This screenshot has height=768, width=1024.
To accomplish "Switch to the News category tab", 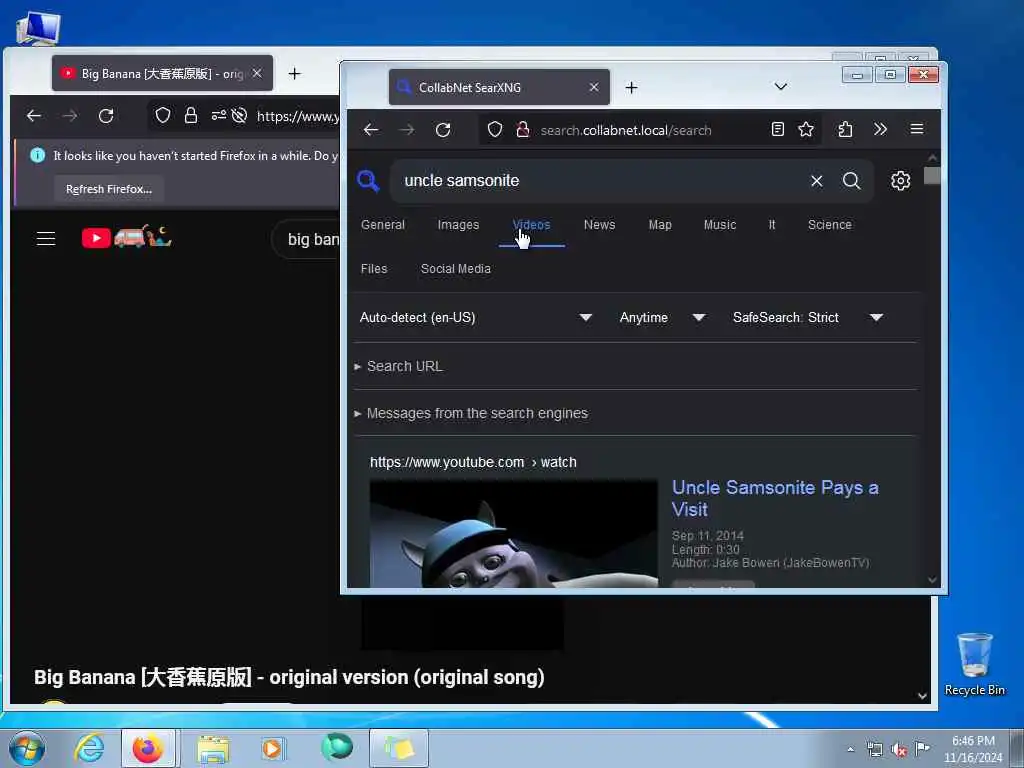I will point(599,225).
